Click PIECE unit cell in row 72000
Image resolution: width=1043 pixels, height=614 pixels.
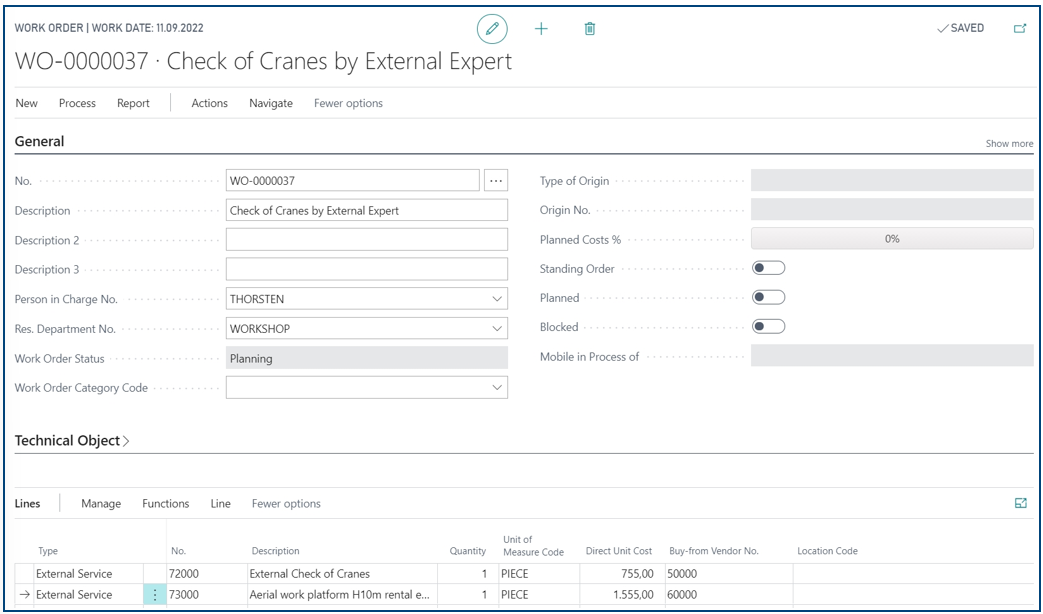539,573
